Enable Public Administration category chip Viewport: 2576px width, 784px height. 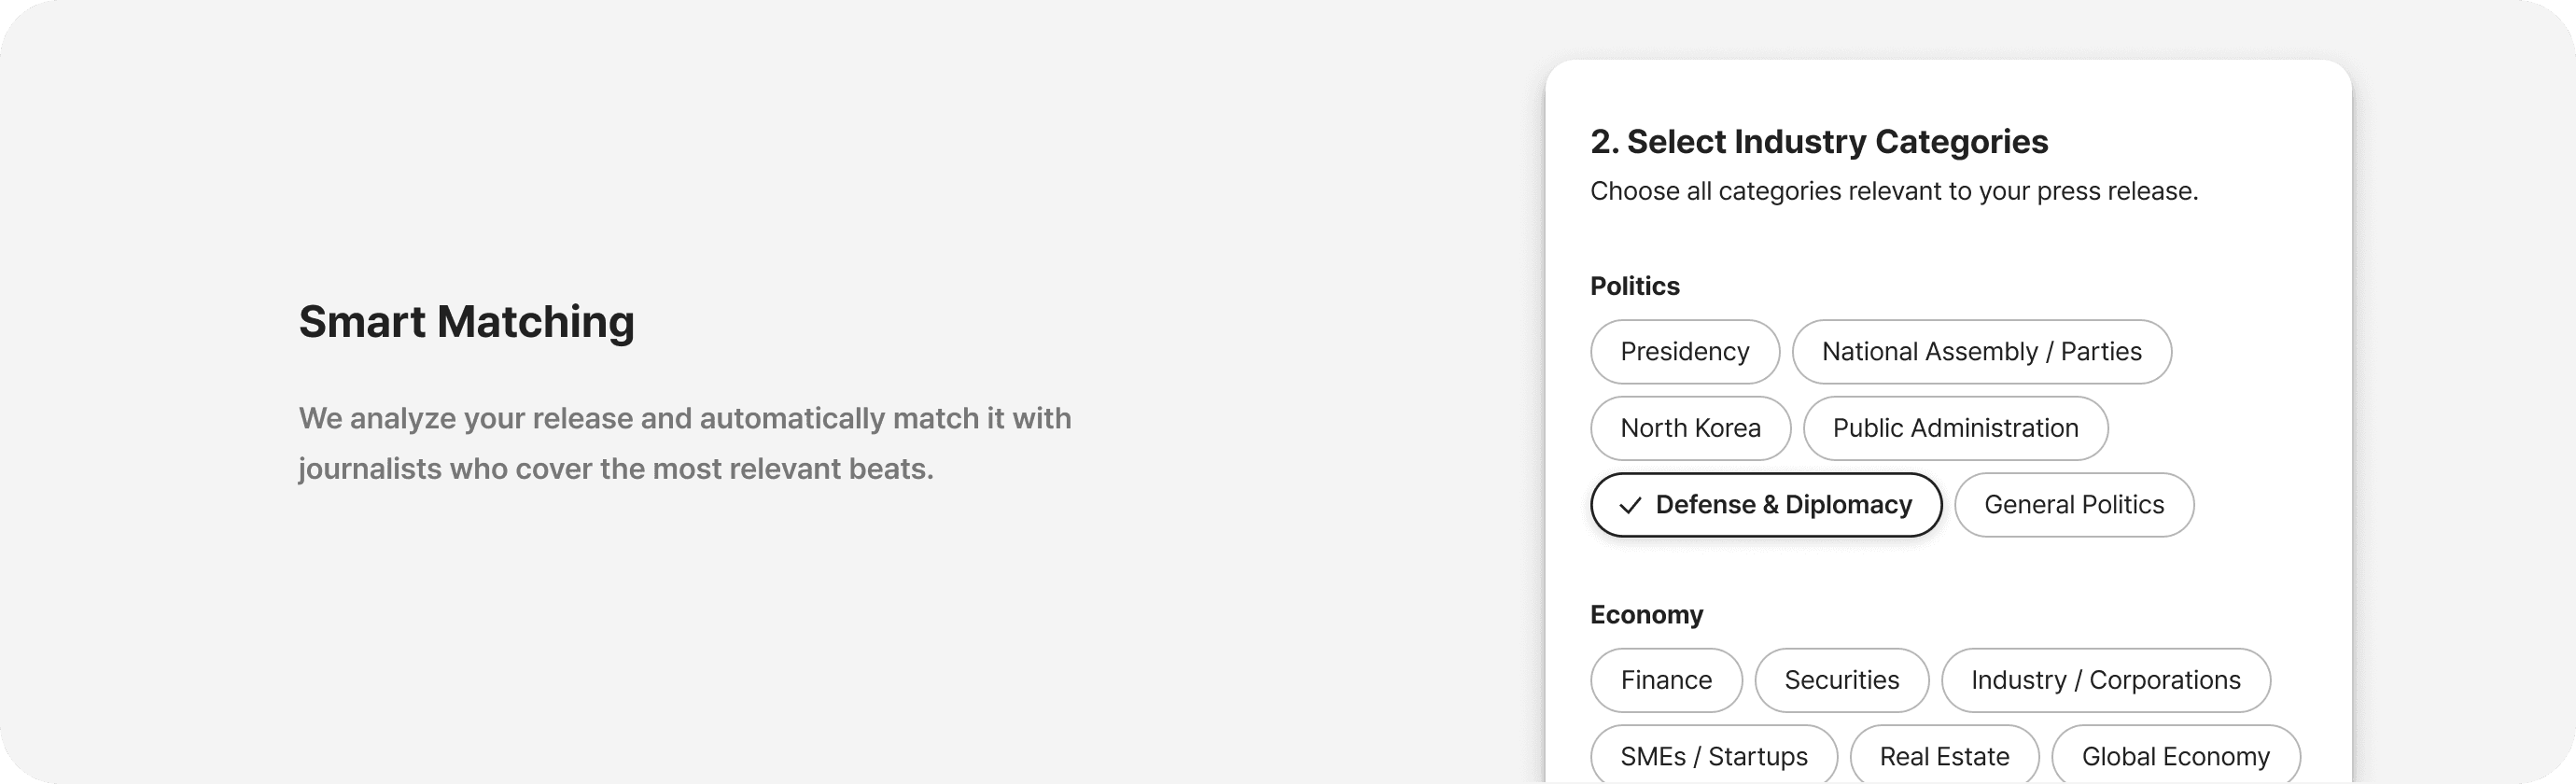coord(1955,428)
